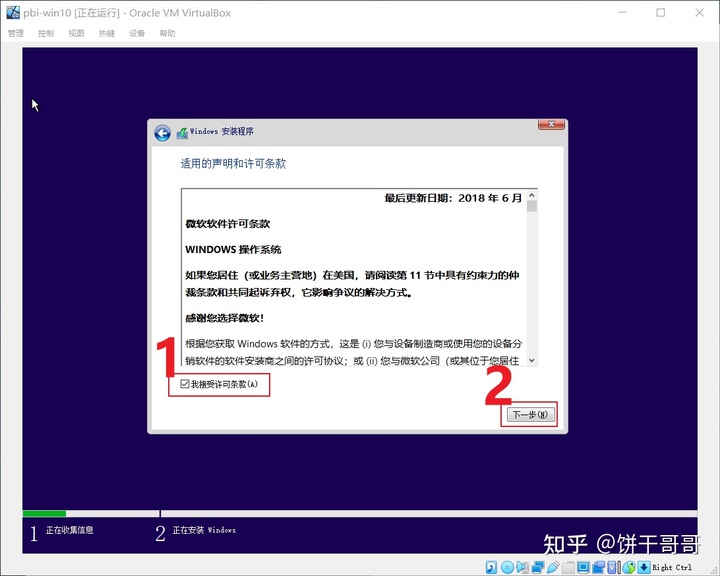
Task: Click the Windows 安装程序 dialog title
Action: pos(222,131)
